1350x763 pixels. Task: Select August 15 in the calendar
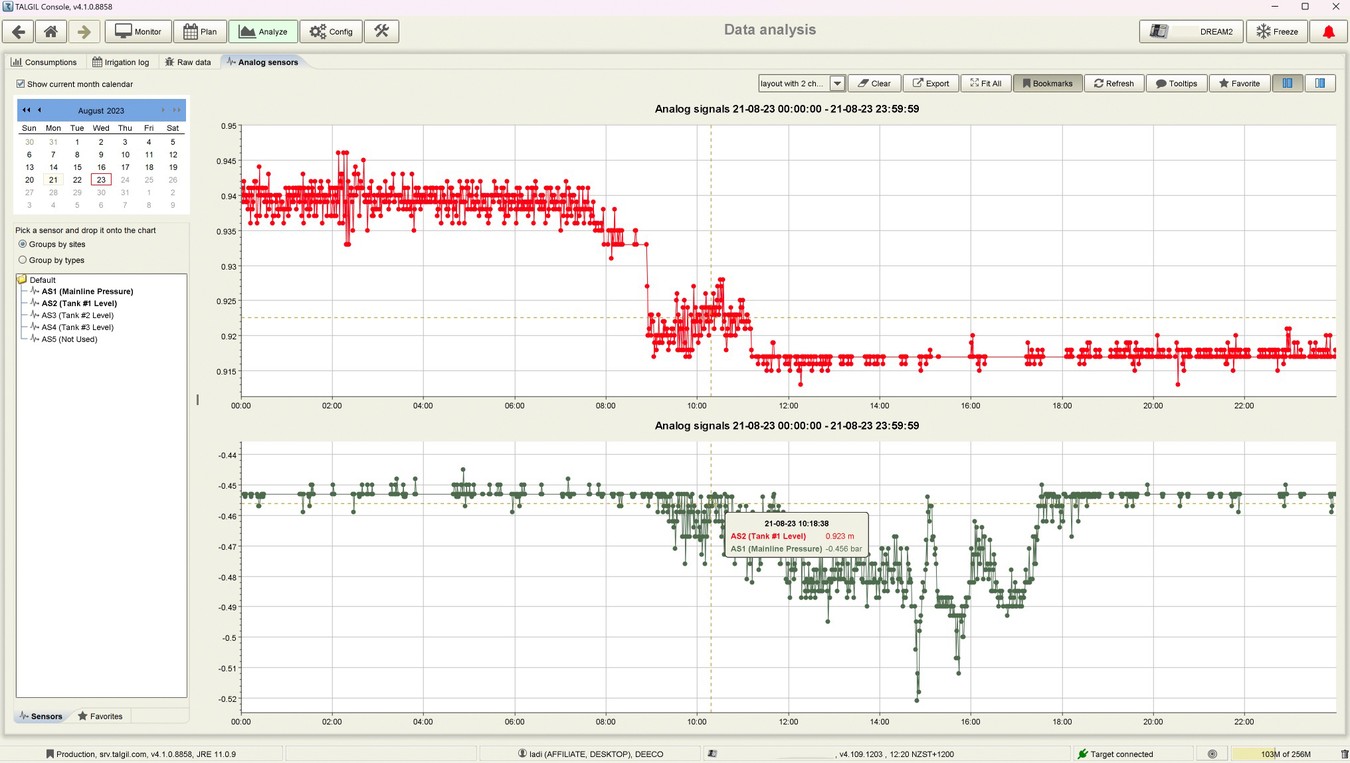77,167
